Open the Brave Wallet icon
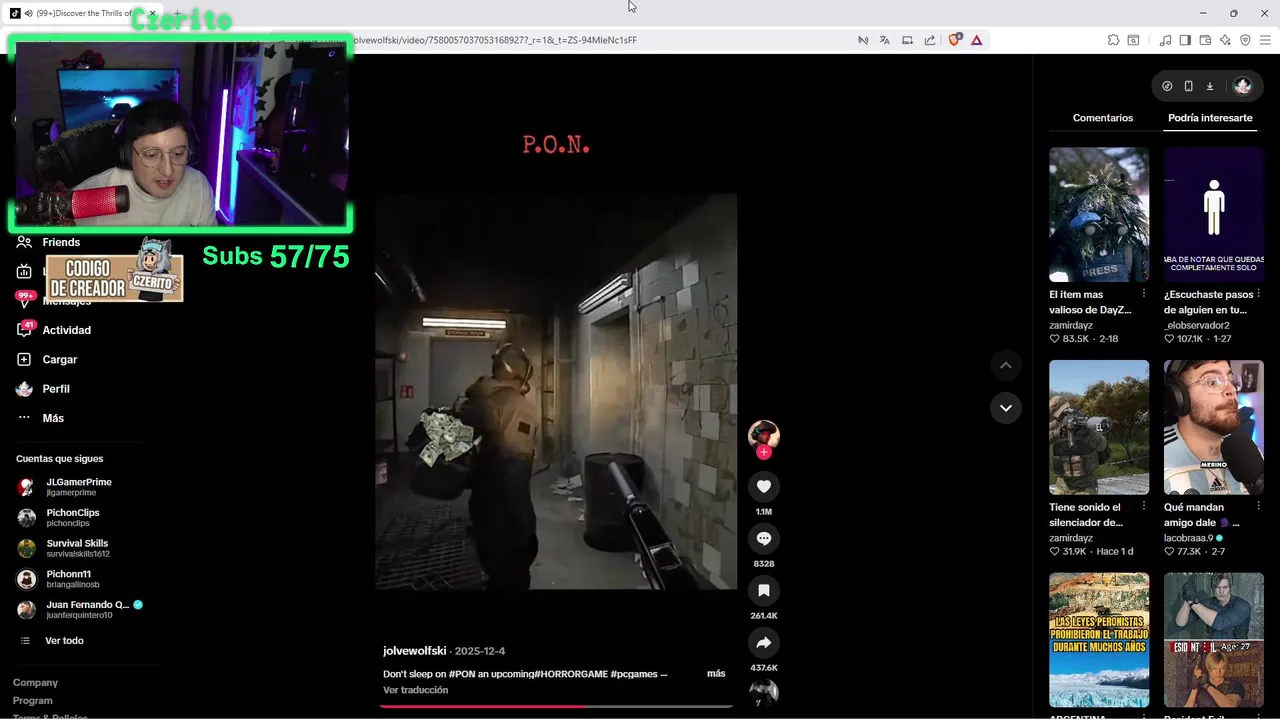The height and width of the screenshot is (720, 1280). (x=1205, y=40)
